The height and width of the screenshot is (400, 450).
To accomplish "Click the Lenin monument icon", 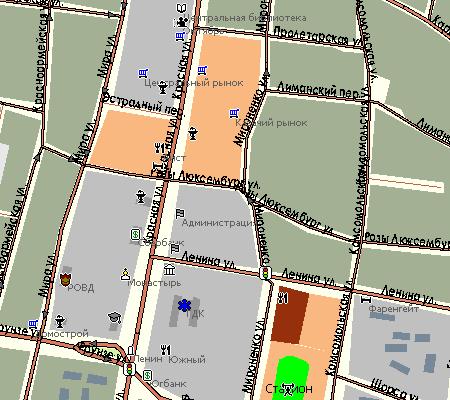I will coord(130,351).
